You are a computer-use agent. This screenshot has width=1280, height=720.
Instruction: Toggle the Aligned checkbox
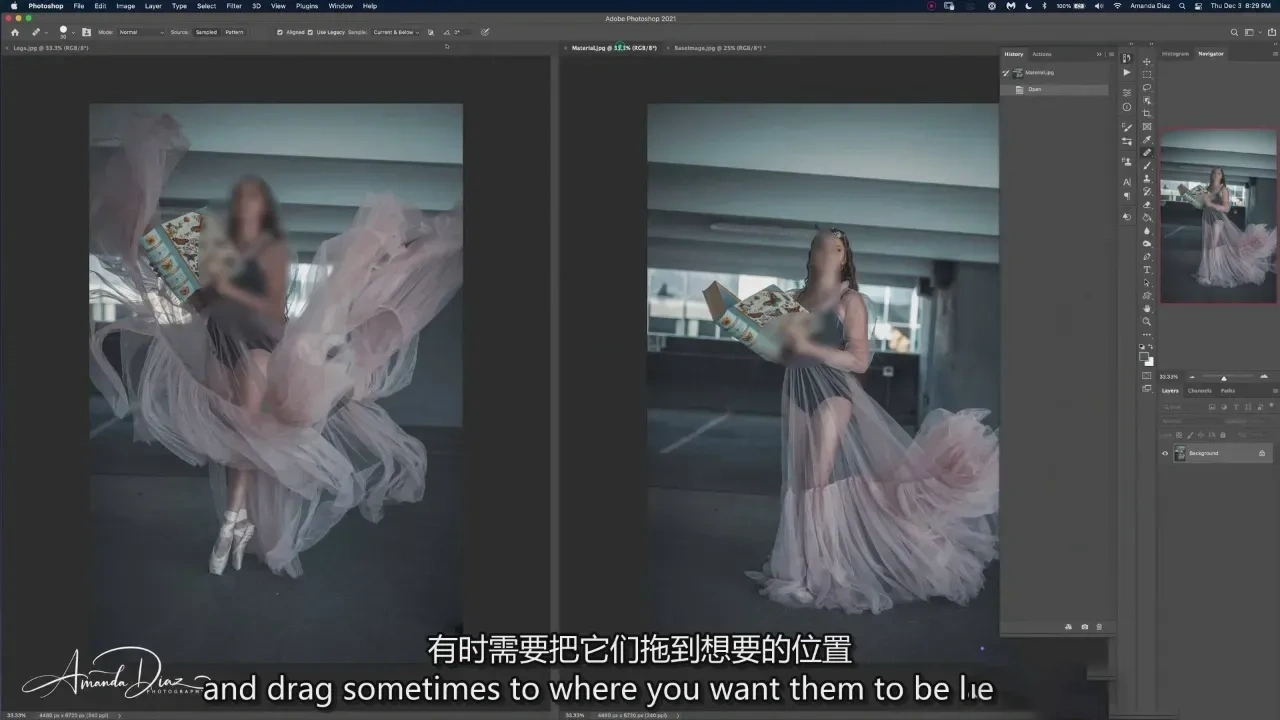coord(279,32)
